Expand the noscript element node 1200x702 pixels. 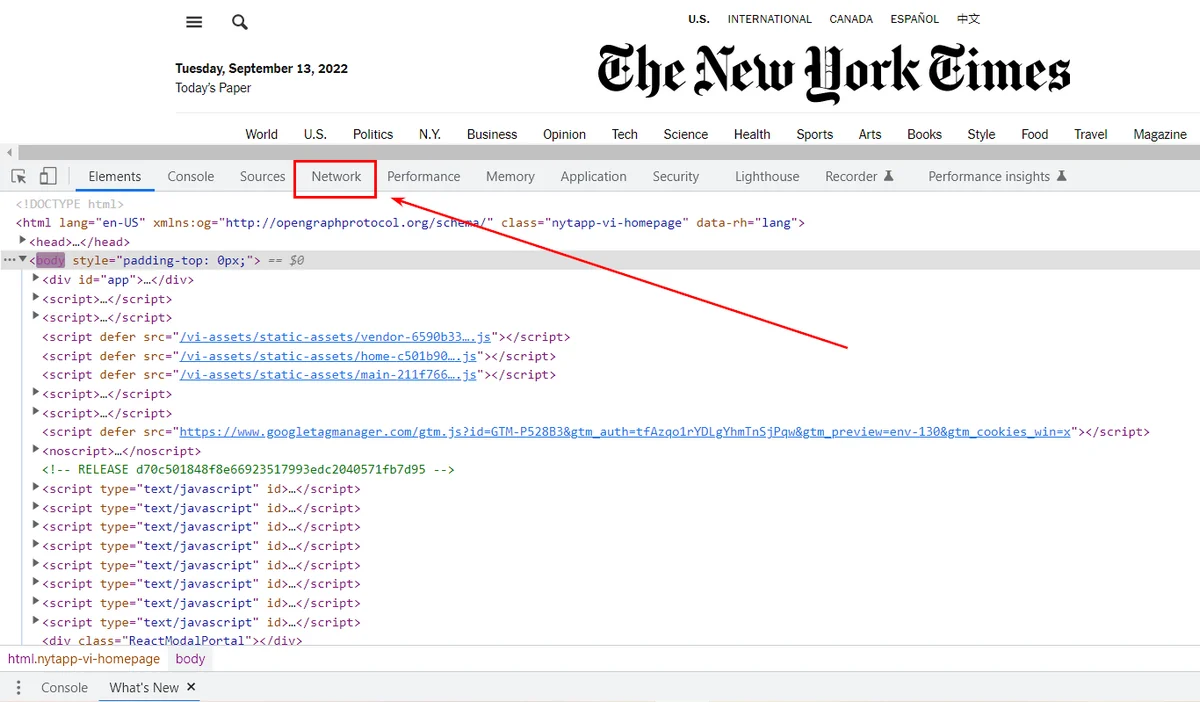pyautogui.click(x=36, y=450)
